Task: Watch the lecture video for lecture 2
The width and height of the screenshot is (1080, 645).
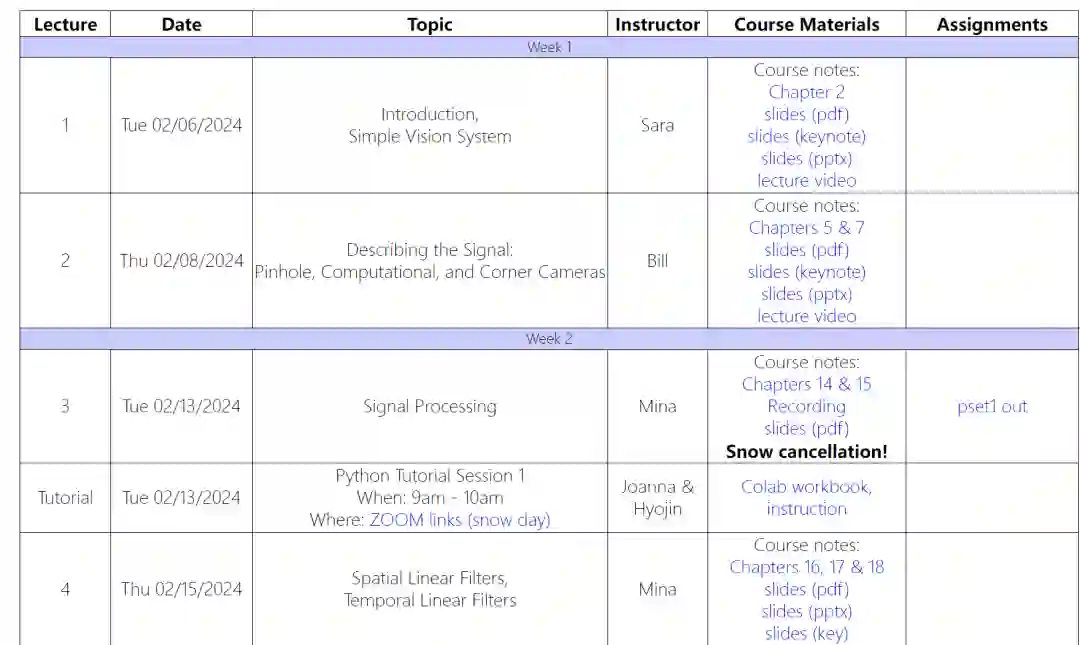Action: [x=806, y=316]
